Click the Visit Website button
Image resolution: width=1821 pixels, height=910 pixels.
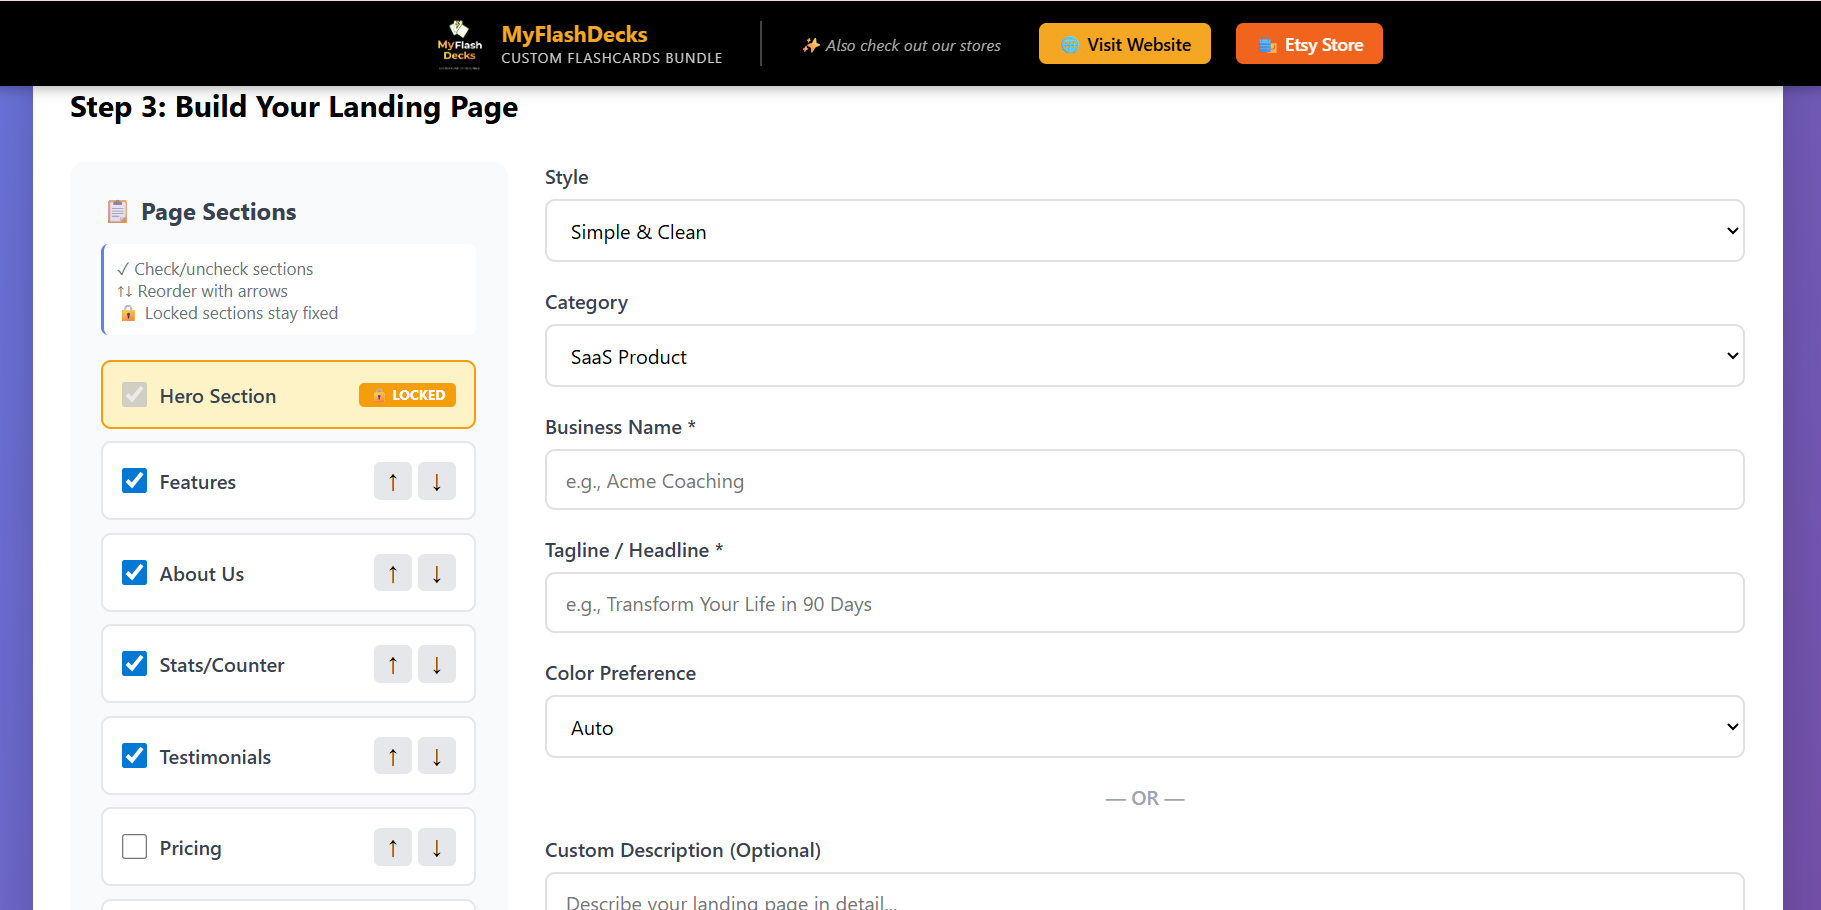[x=1125, y=44]
